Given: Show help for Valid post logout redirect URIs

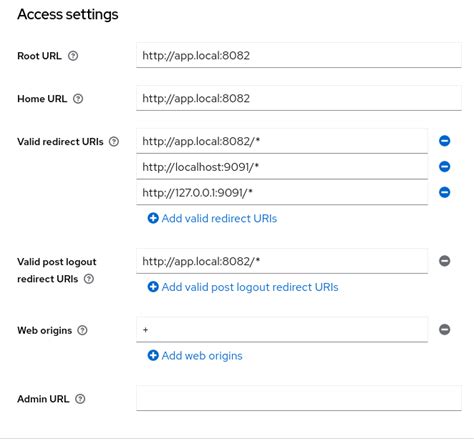Looking at the screenshot, I should (89, 279).
